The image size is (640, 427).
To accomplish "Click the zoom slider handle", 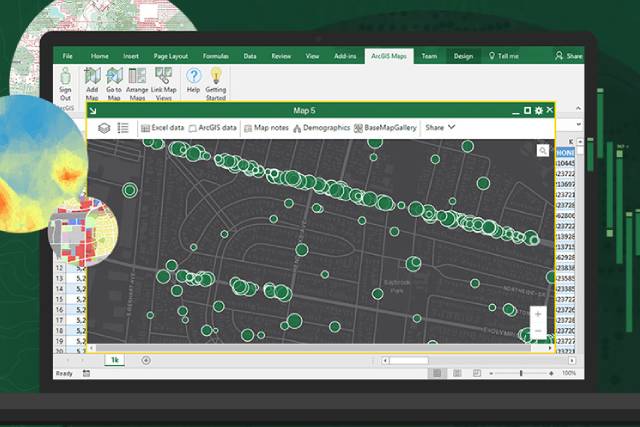I will (521, 373).
